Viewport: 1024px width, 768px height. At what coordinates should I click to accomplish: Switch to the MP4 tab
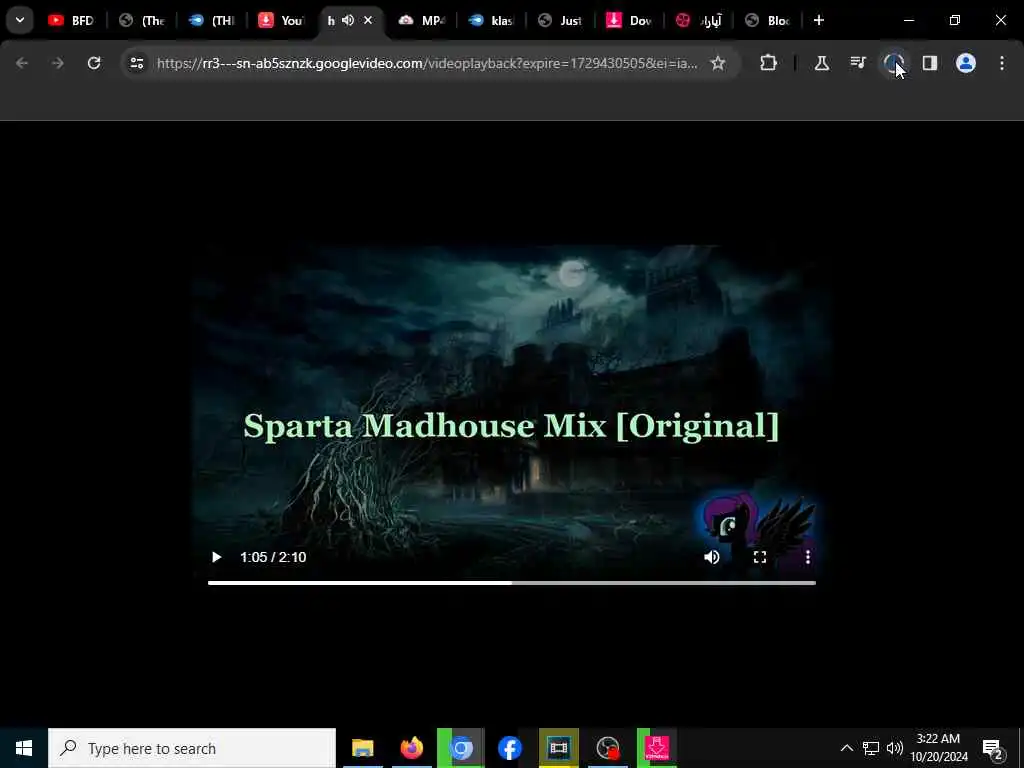point(422,20)
